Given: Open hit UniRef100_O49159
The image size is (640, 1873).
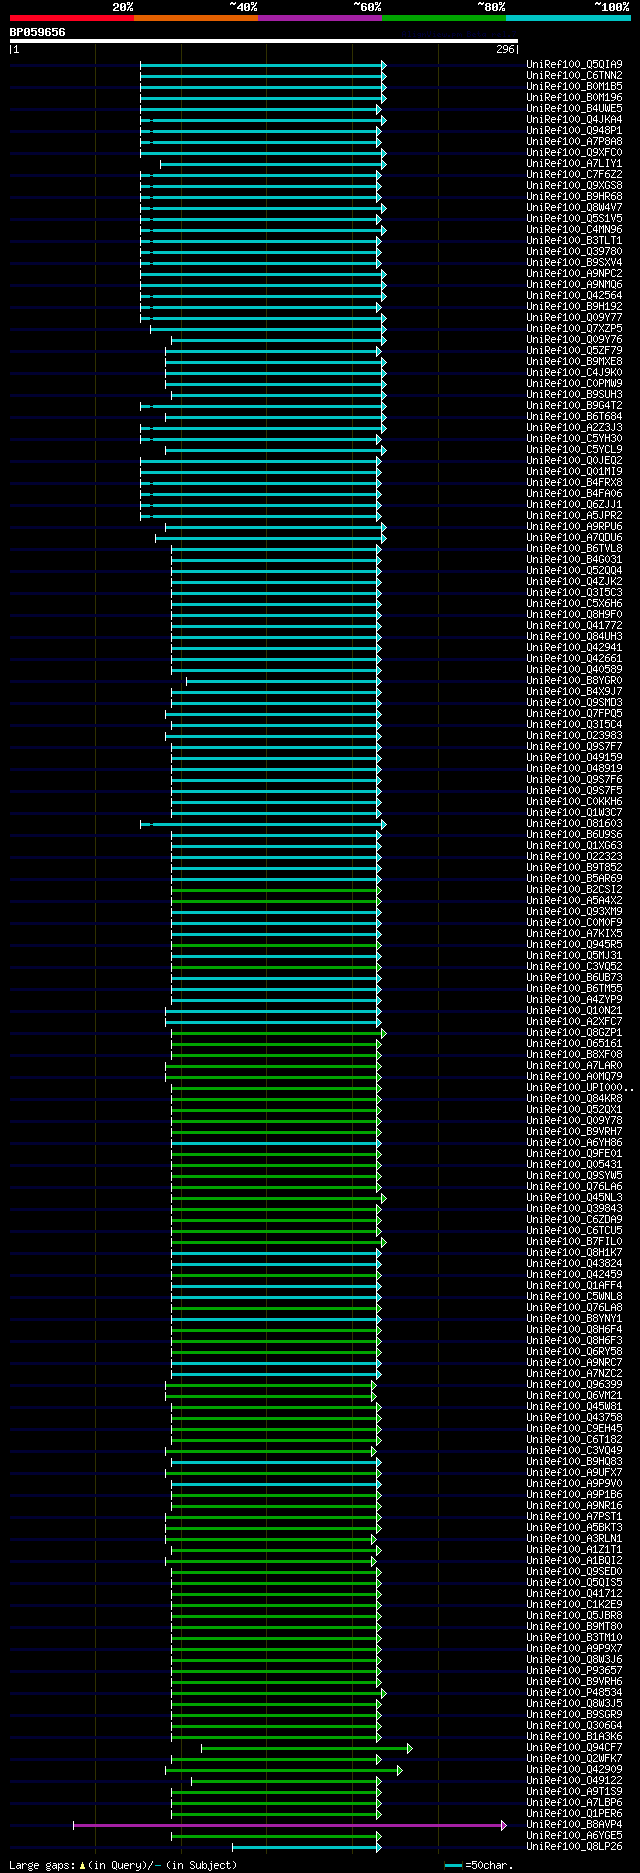Looking at the screenshot, I should coord(574,758).
